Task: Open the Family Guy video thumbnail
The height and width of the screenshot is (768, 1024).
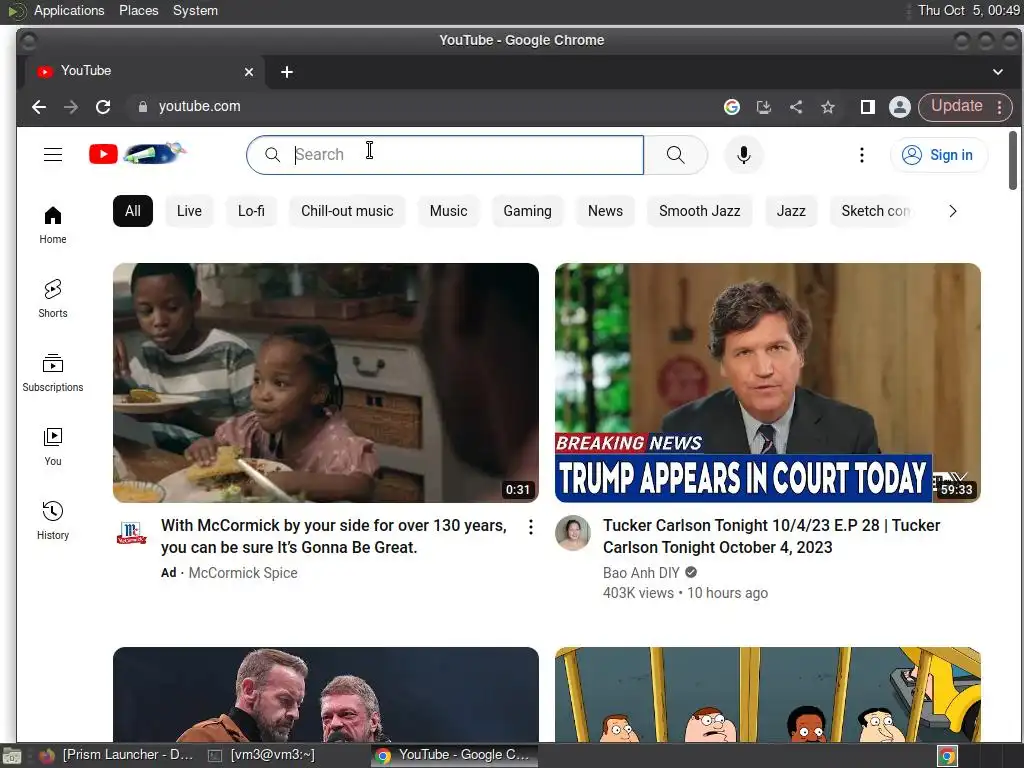Action: click(767, 694)
